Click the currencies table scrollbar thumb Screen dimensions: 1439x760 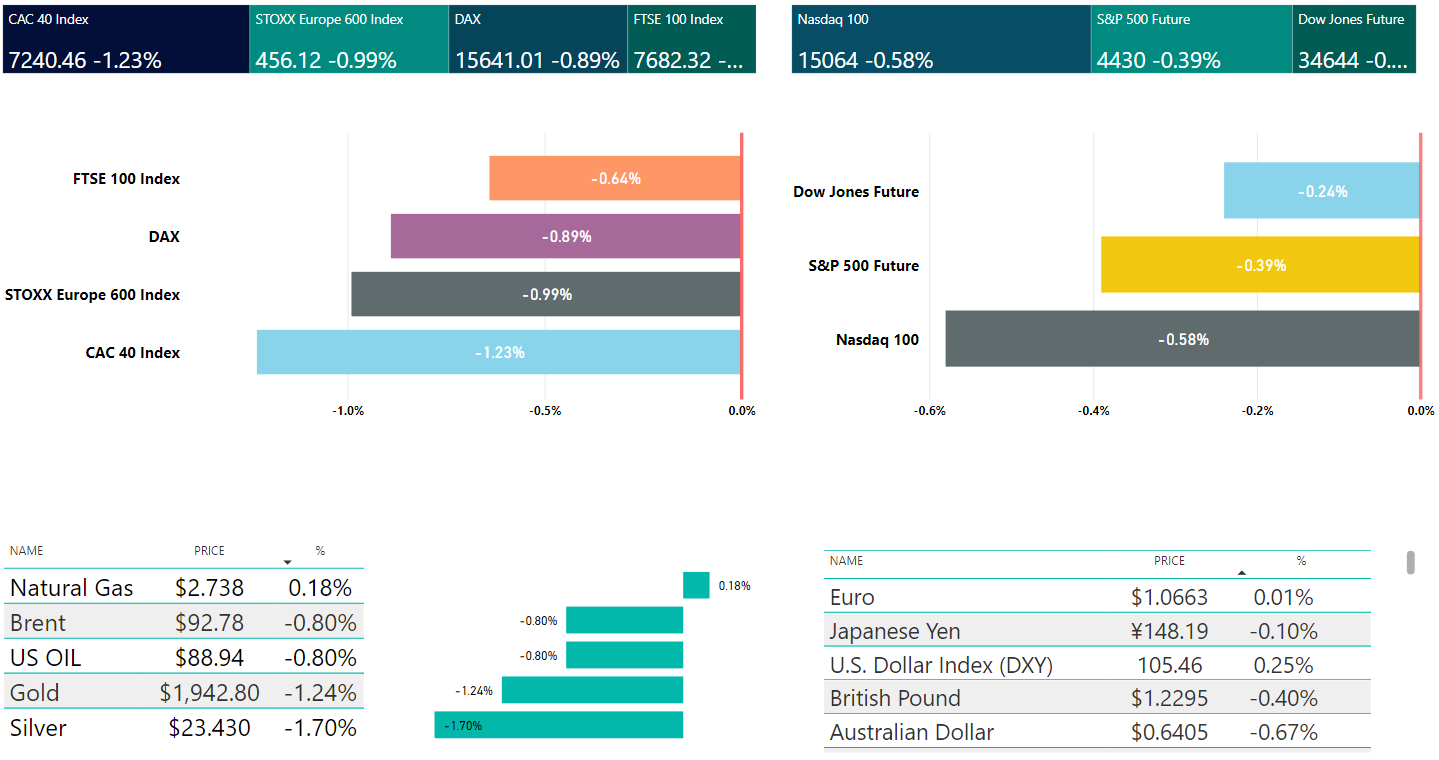click(1411, 562)
